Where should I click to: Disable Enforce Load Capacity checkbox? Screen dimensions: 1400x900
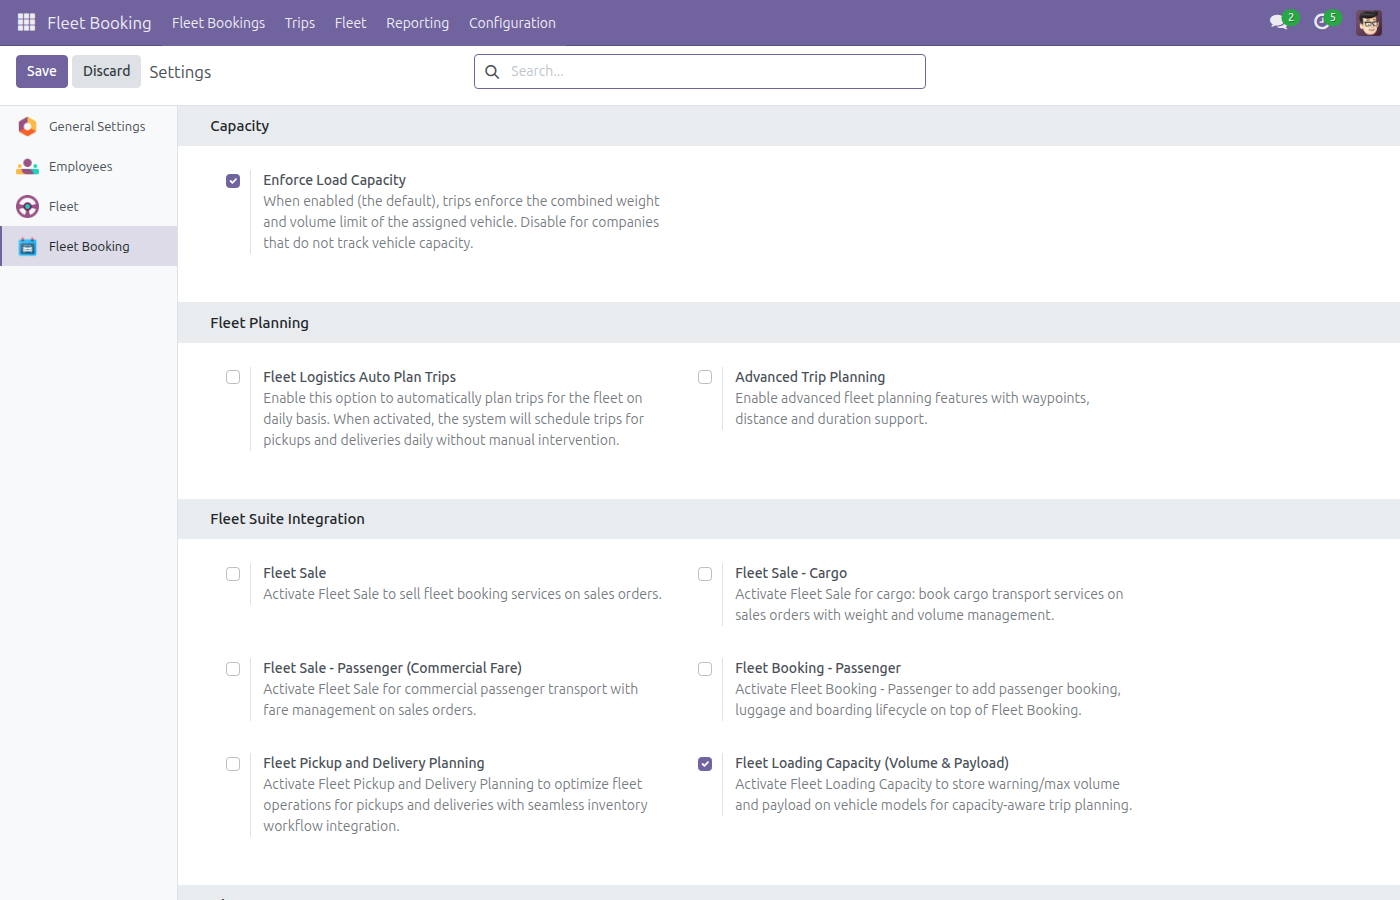click(233, 181)
